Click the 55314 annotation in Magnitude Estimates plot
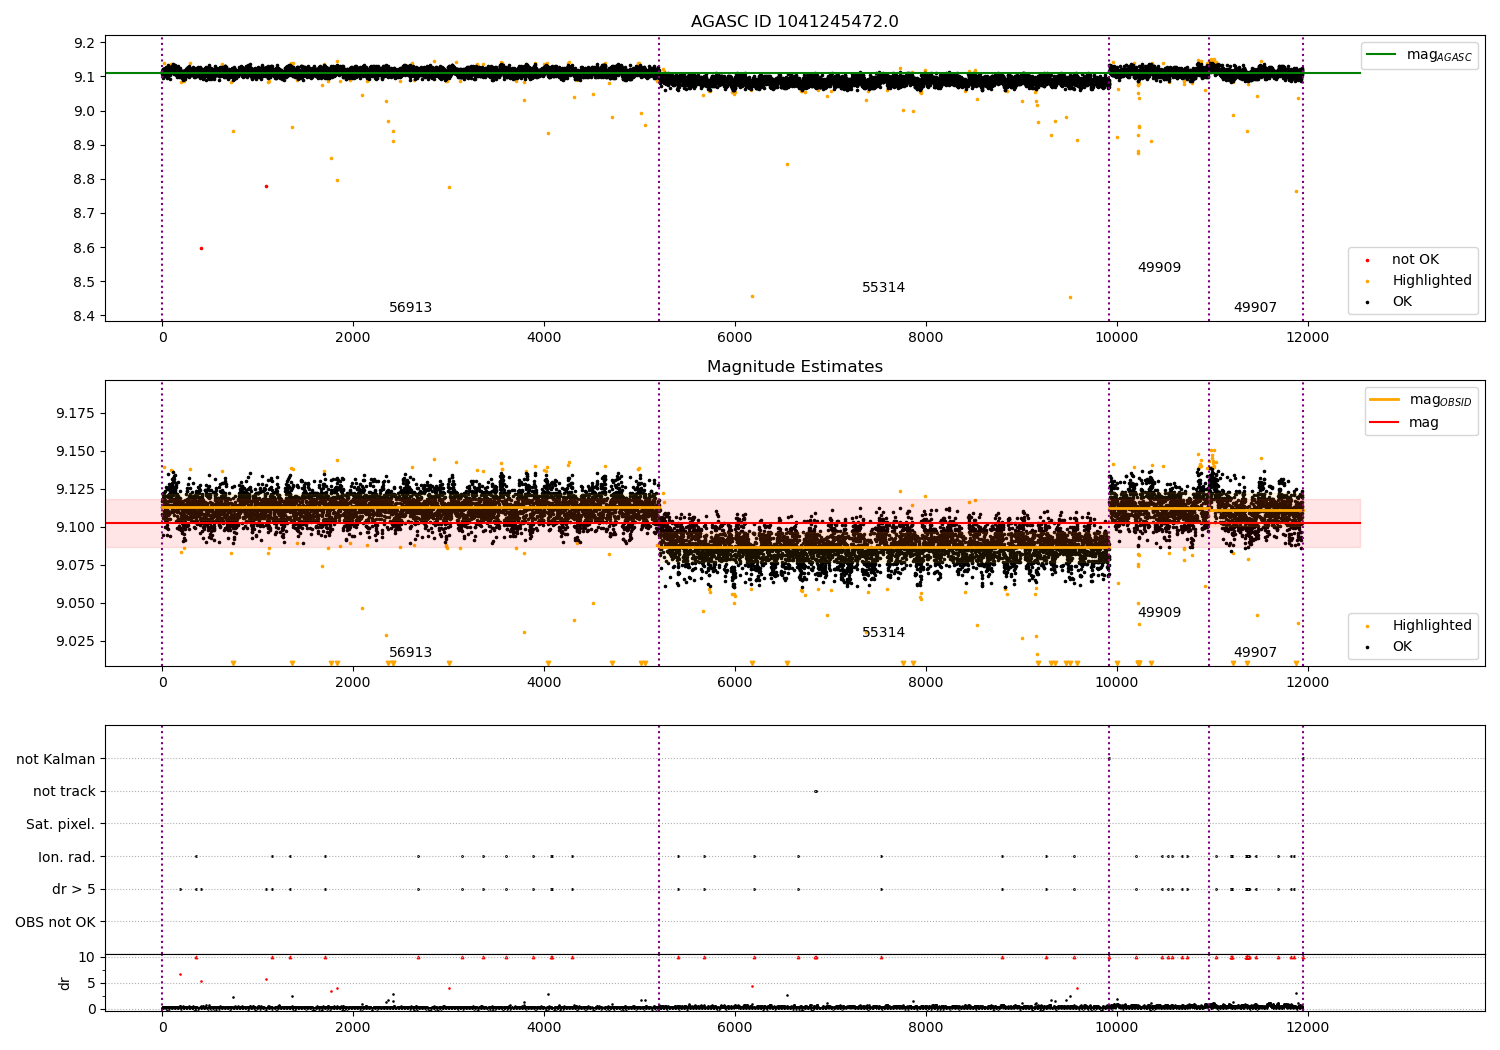The width and height of the screenshot is (1500, 1050). click(883, 633)
